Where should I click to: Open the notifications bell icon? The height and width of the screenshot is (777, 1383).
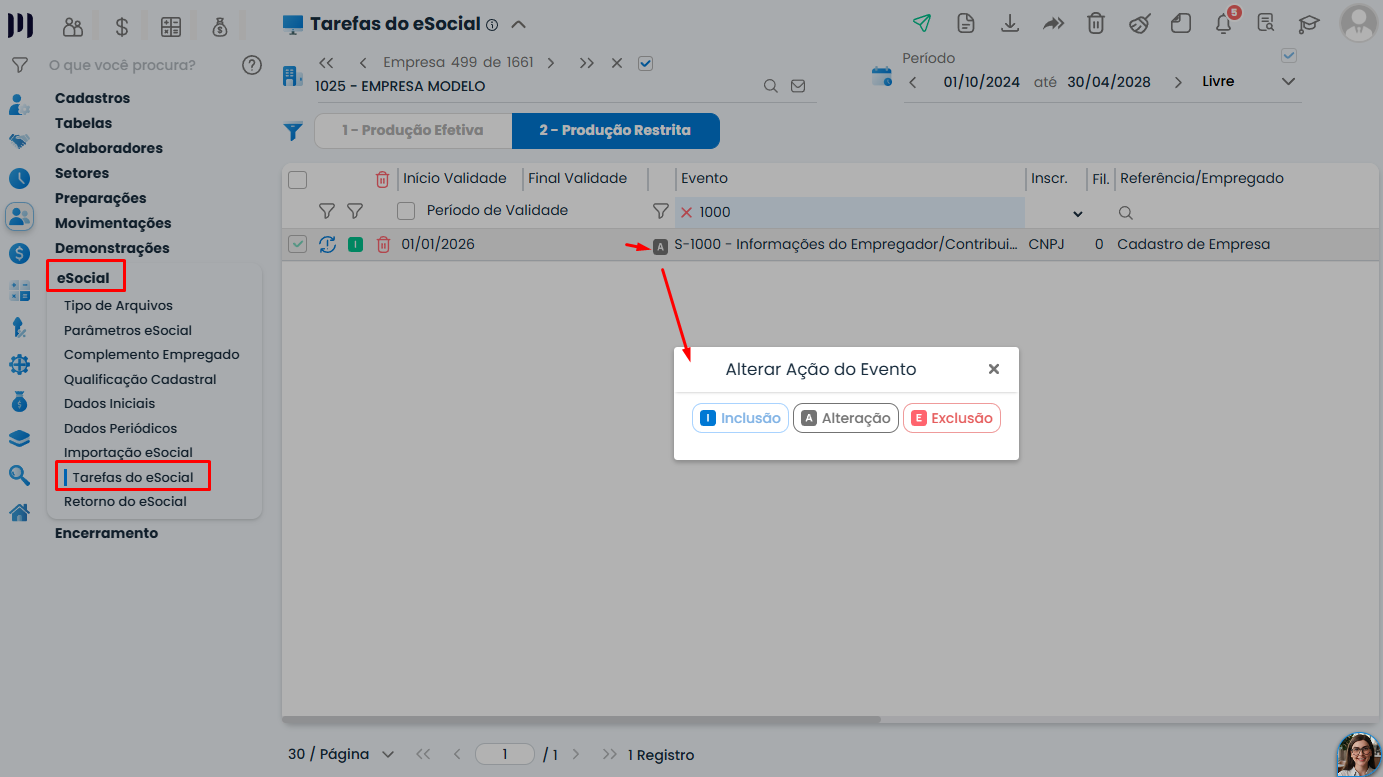coord(1224,24)
